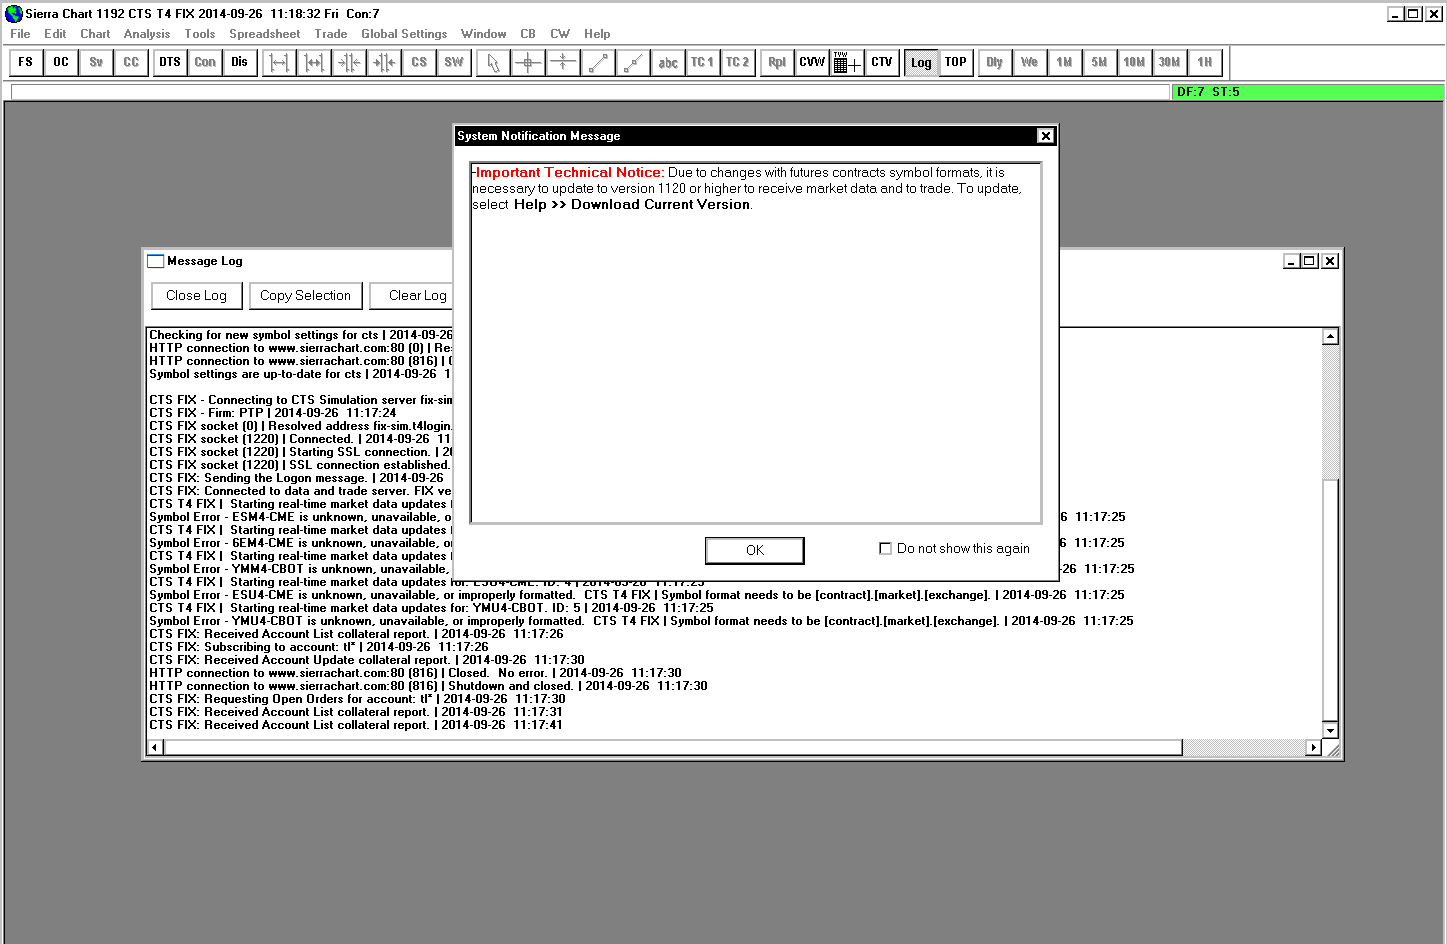Click the SW toolbar button
1447x944 pixels.
pyautogui.click(x=454, y=62)
